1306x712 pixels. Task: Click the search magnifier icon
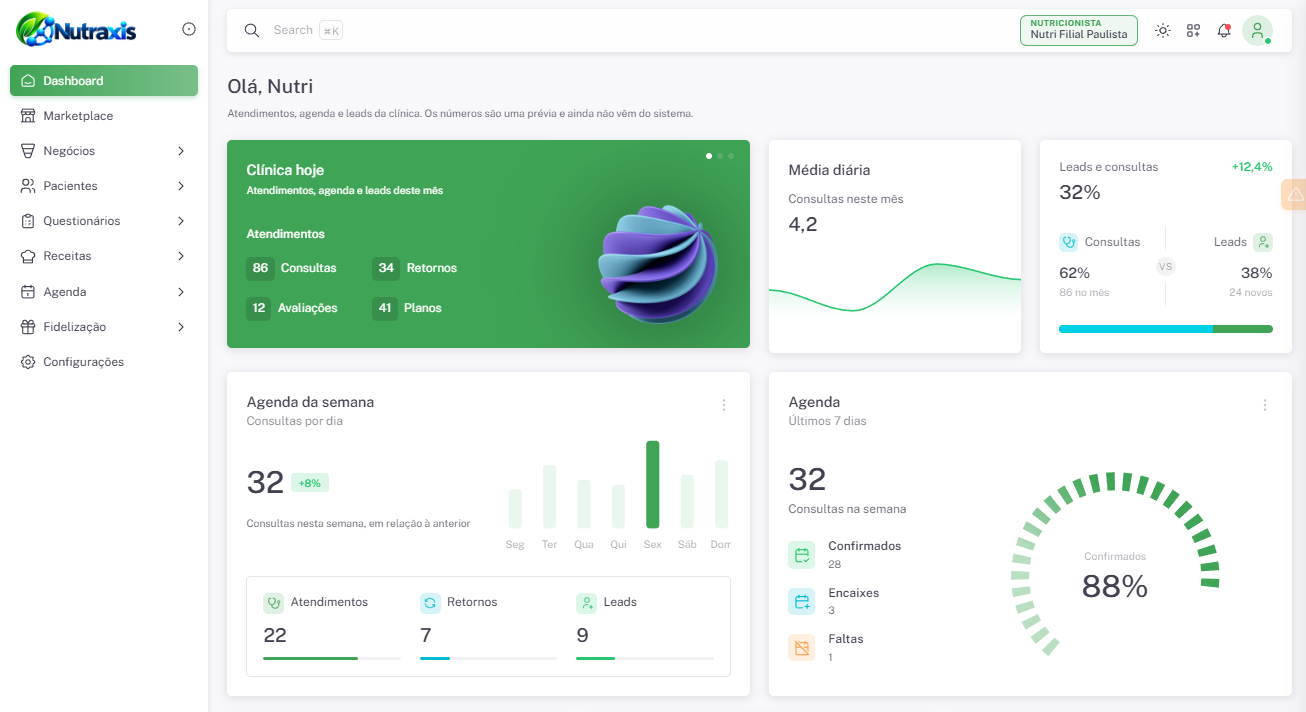[x=252, y=30]
